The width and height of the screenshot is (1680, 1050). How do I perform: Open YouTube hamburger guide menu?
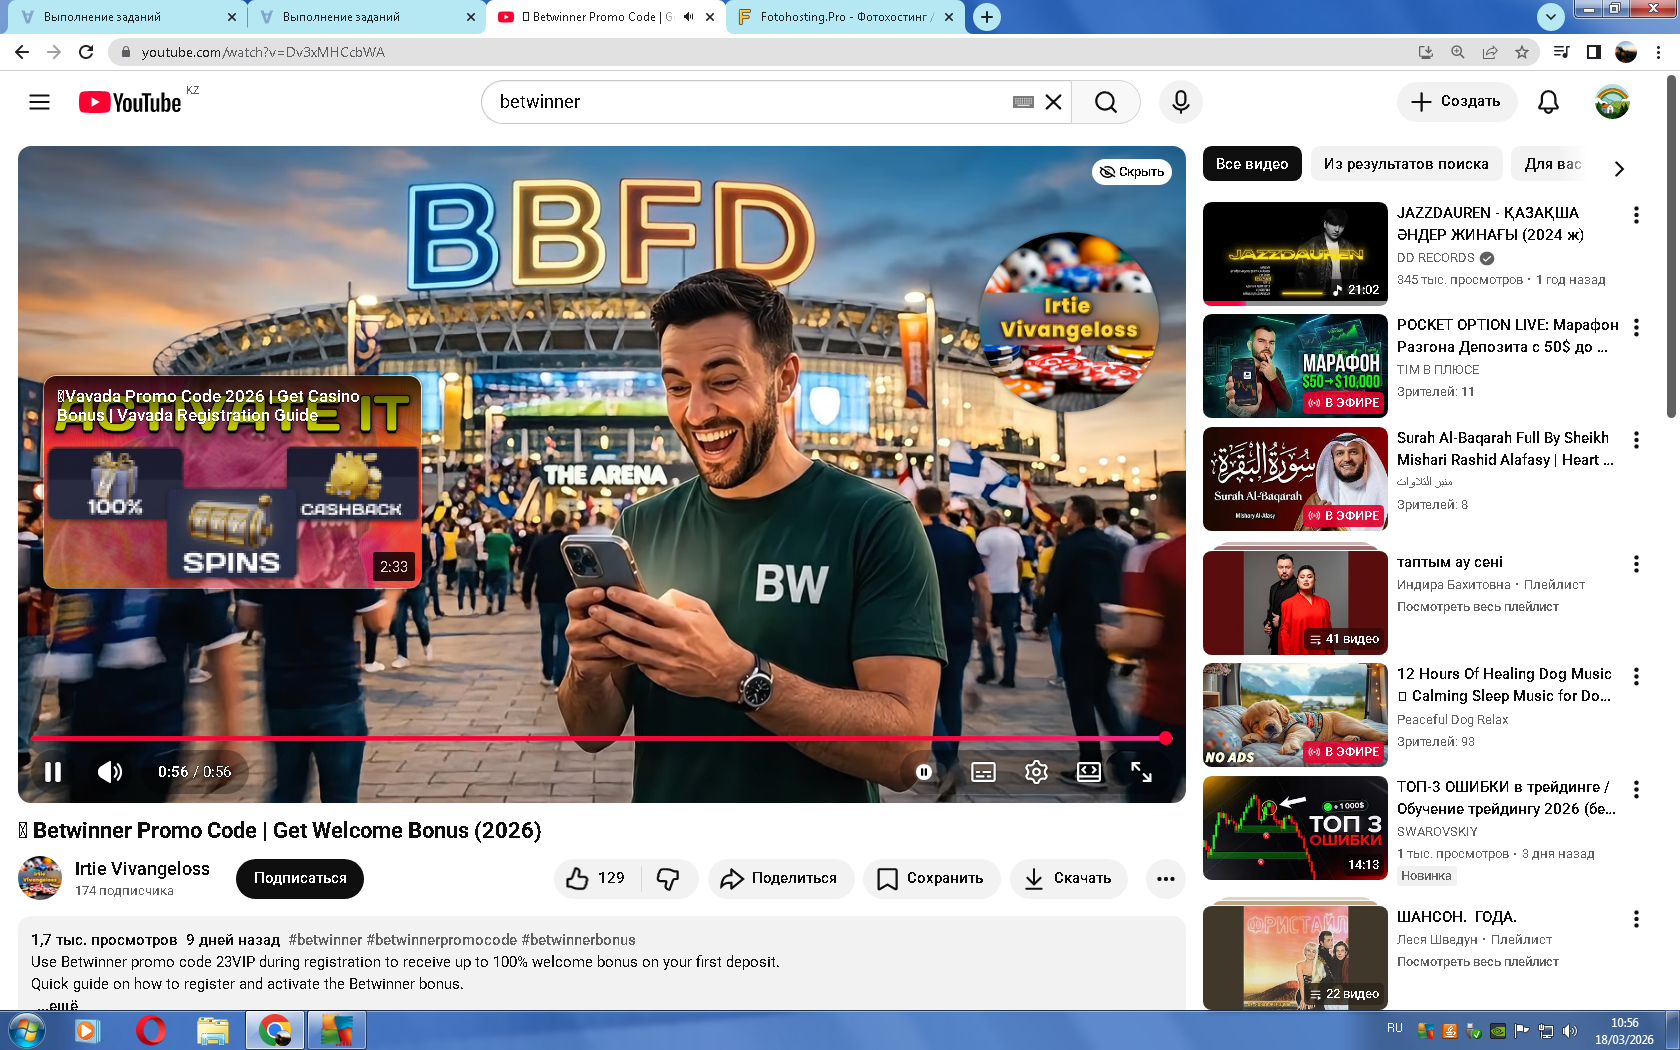click(39, 102)
